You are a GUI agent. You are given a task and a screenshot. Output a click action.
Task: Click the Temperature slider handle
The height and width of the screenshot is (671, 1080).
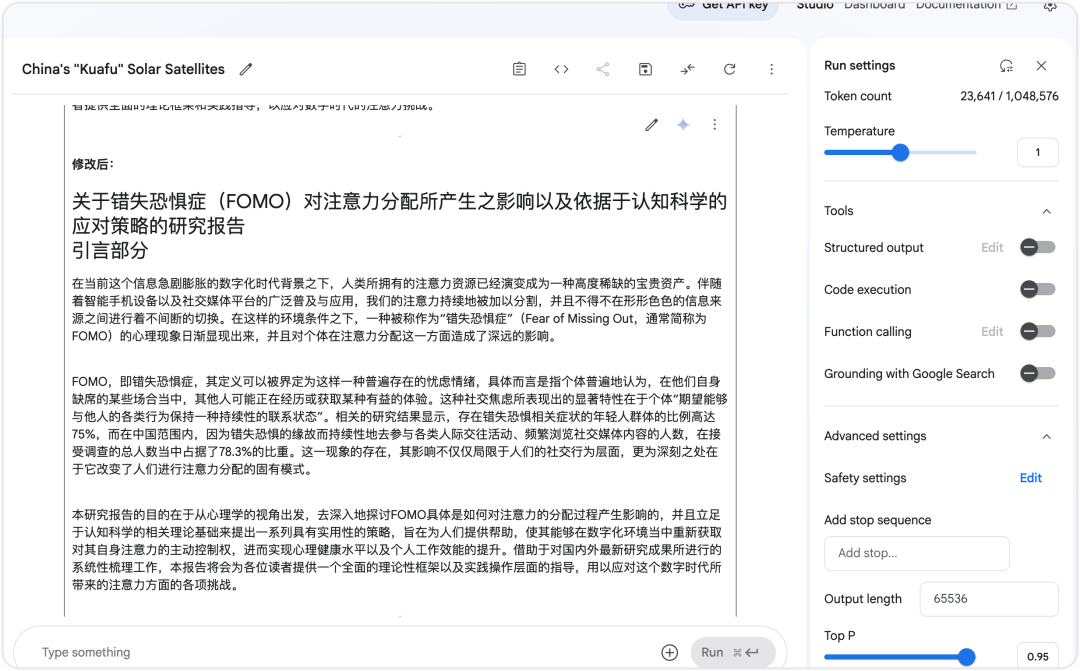tap(900, 153)
